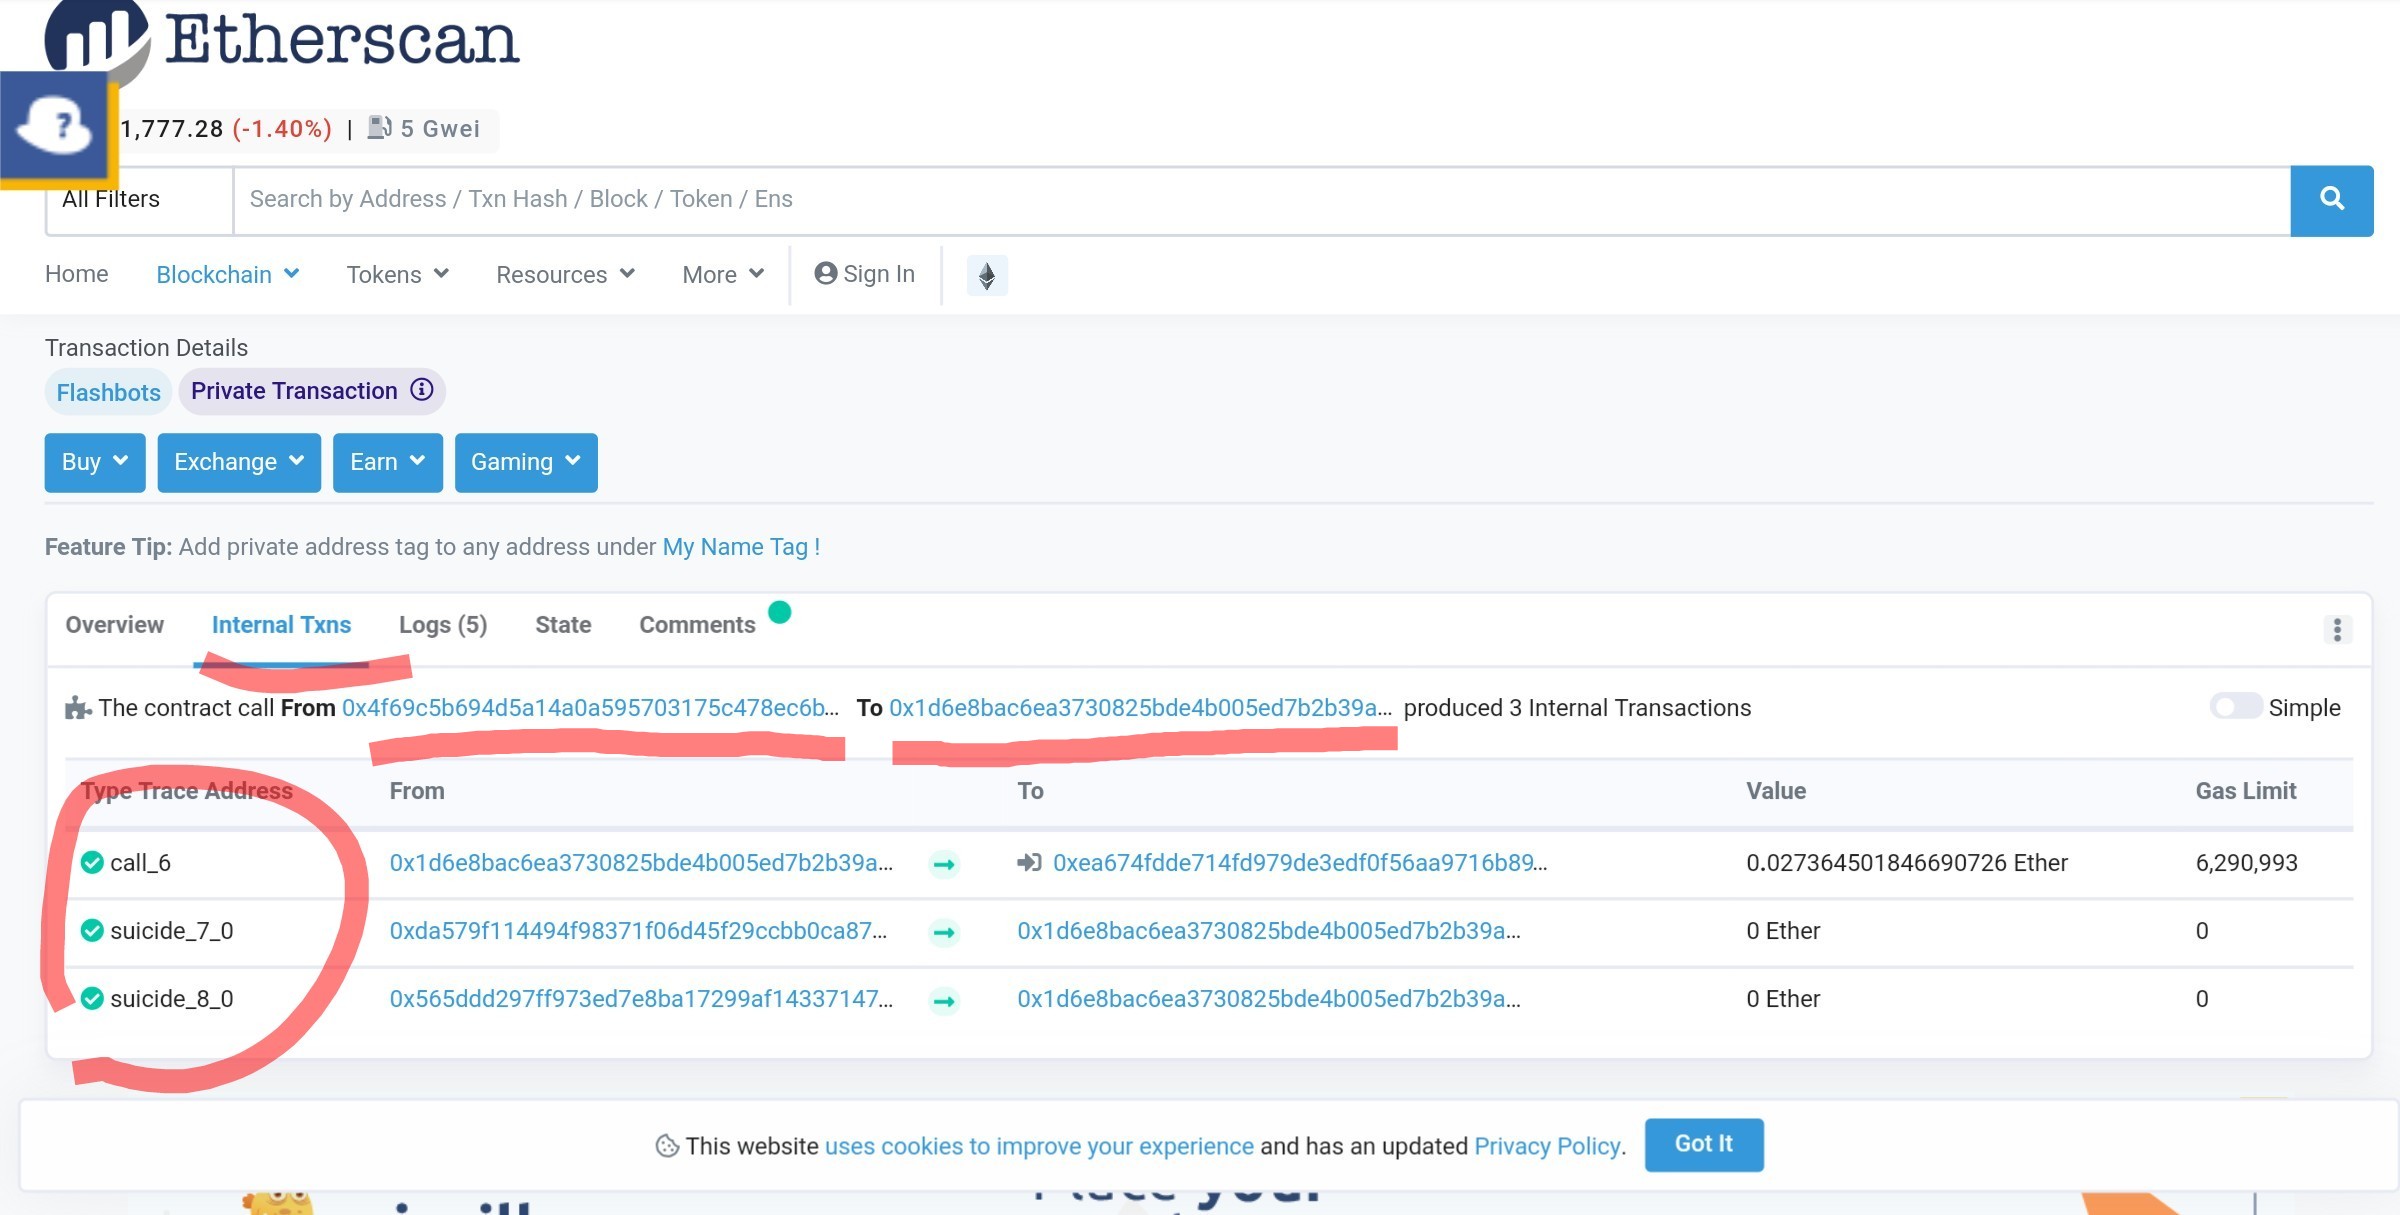Click the gas pump icon
Screen dimensions: 2400x1215
click(379, 128)
